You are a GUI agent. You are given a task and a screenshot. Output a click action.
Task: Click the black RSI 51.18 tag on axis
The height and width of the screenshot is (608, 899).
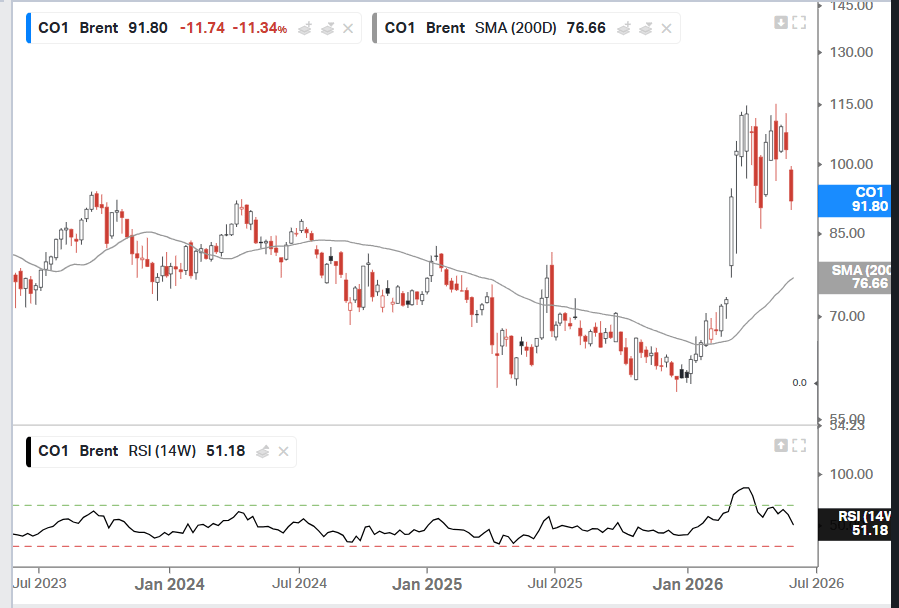tap(854, 524)
